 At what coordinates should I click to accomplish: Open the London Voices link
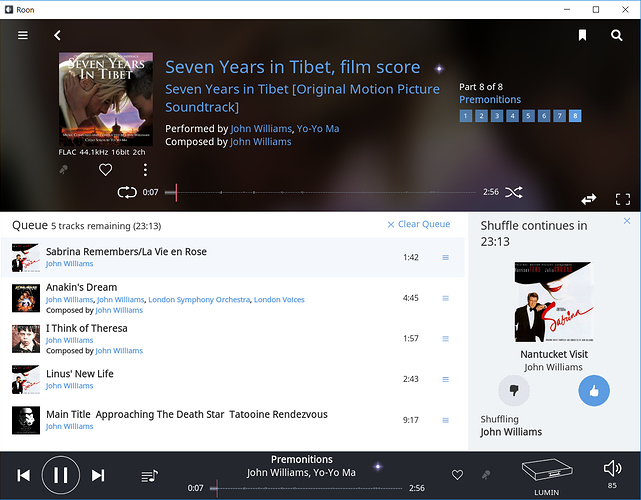pos(279,300)
